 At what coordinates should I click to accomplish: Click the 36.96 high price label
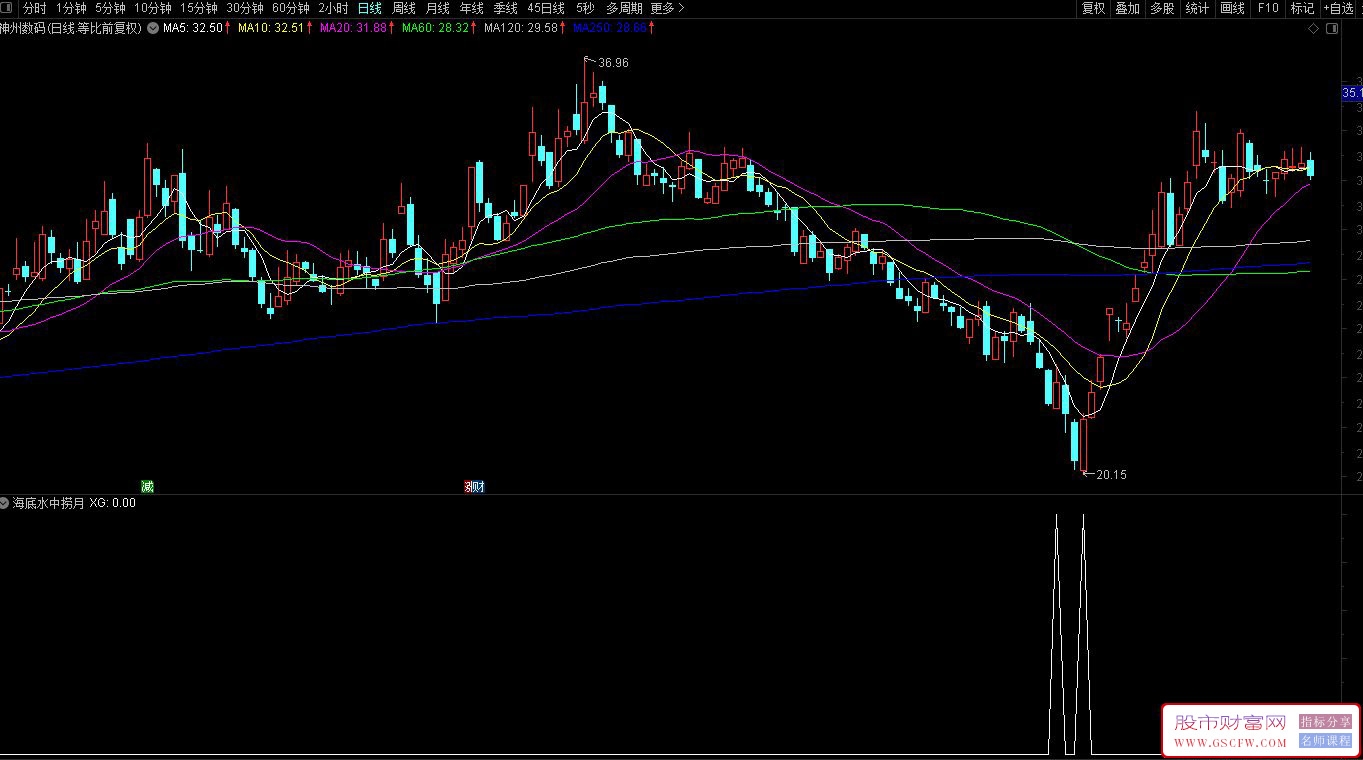(613, 63)
